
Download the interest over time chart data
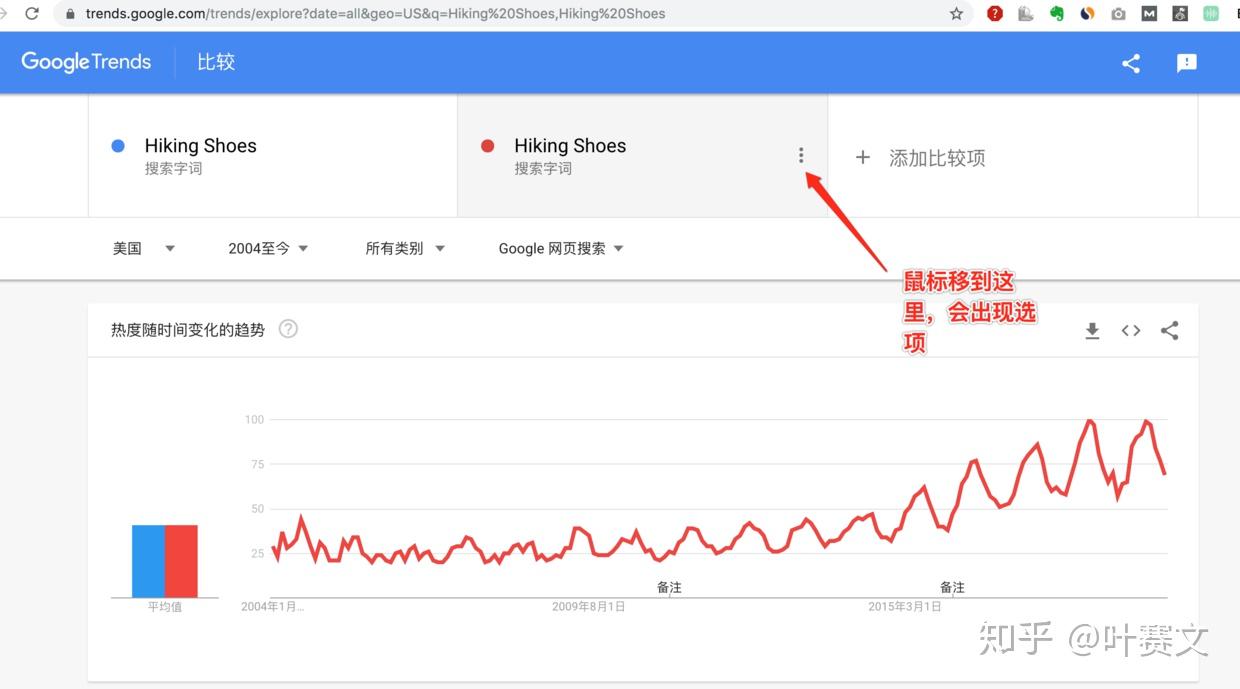point(1092,331)
